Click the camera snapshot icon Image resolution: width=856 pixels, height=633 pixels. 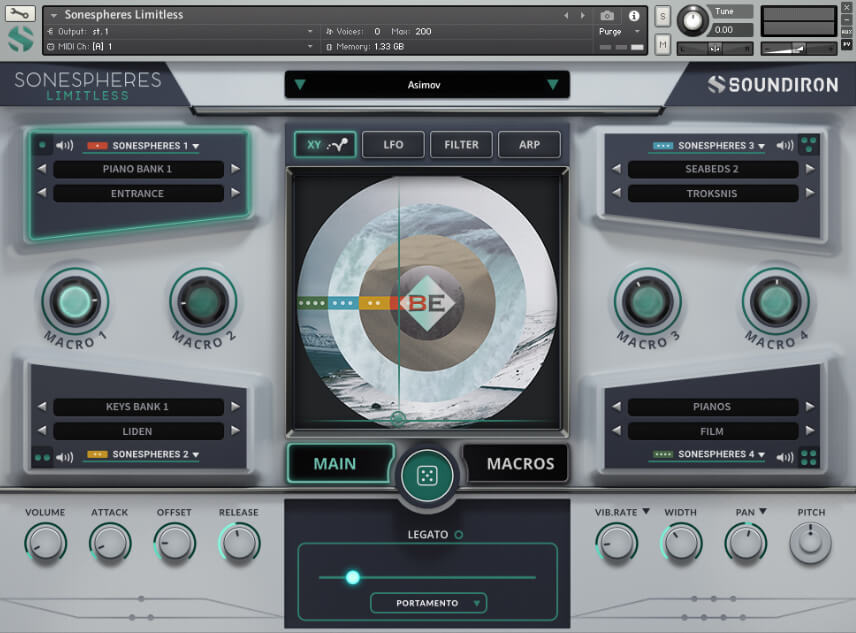click(x=607, y=15)
